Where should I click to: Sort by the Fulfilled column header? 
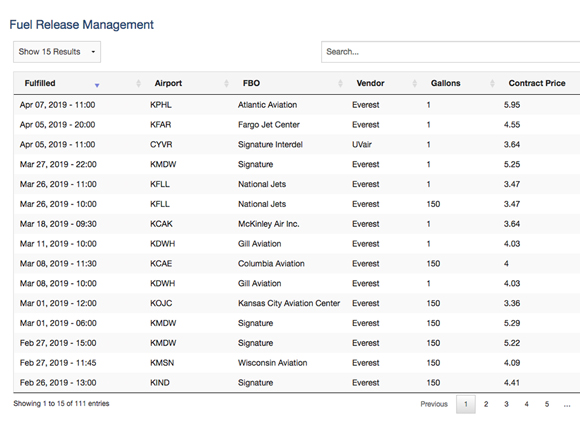[40, 83]
